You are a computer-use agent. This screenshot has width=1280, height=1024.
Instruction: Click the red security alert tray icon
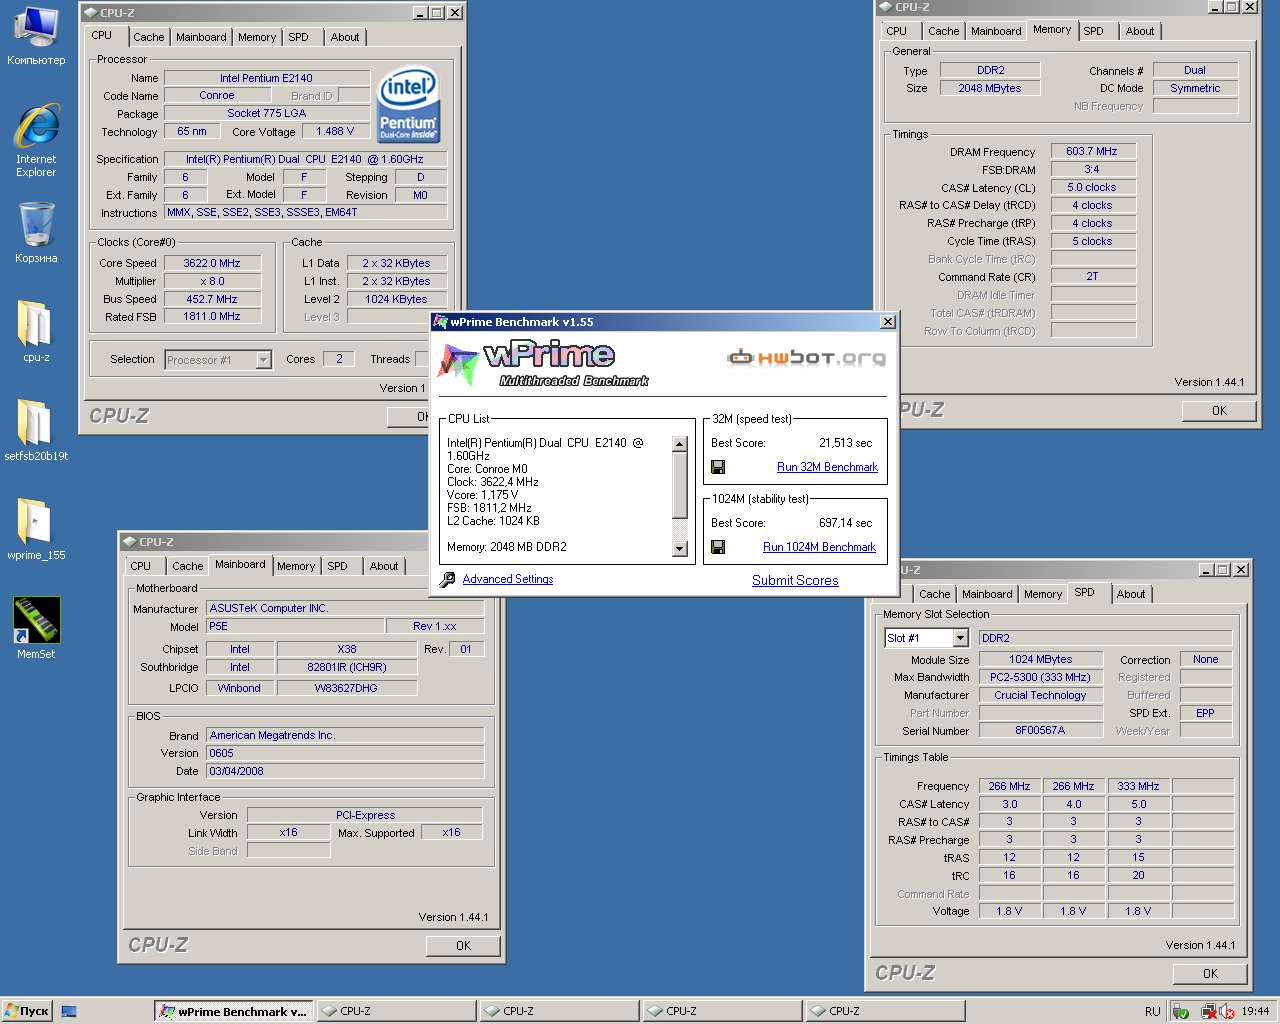point(1227,1011)
